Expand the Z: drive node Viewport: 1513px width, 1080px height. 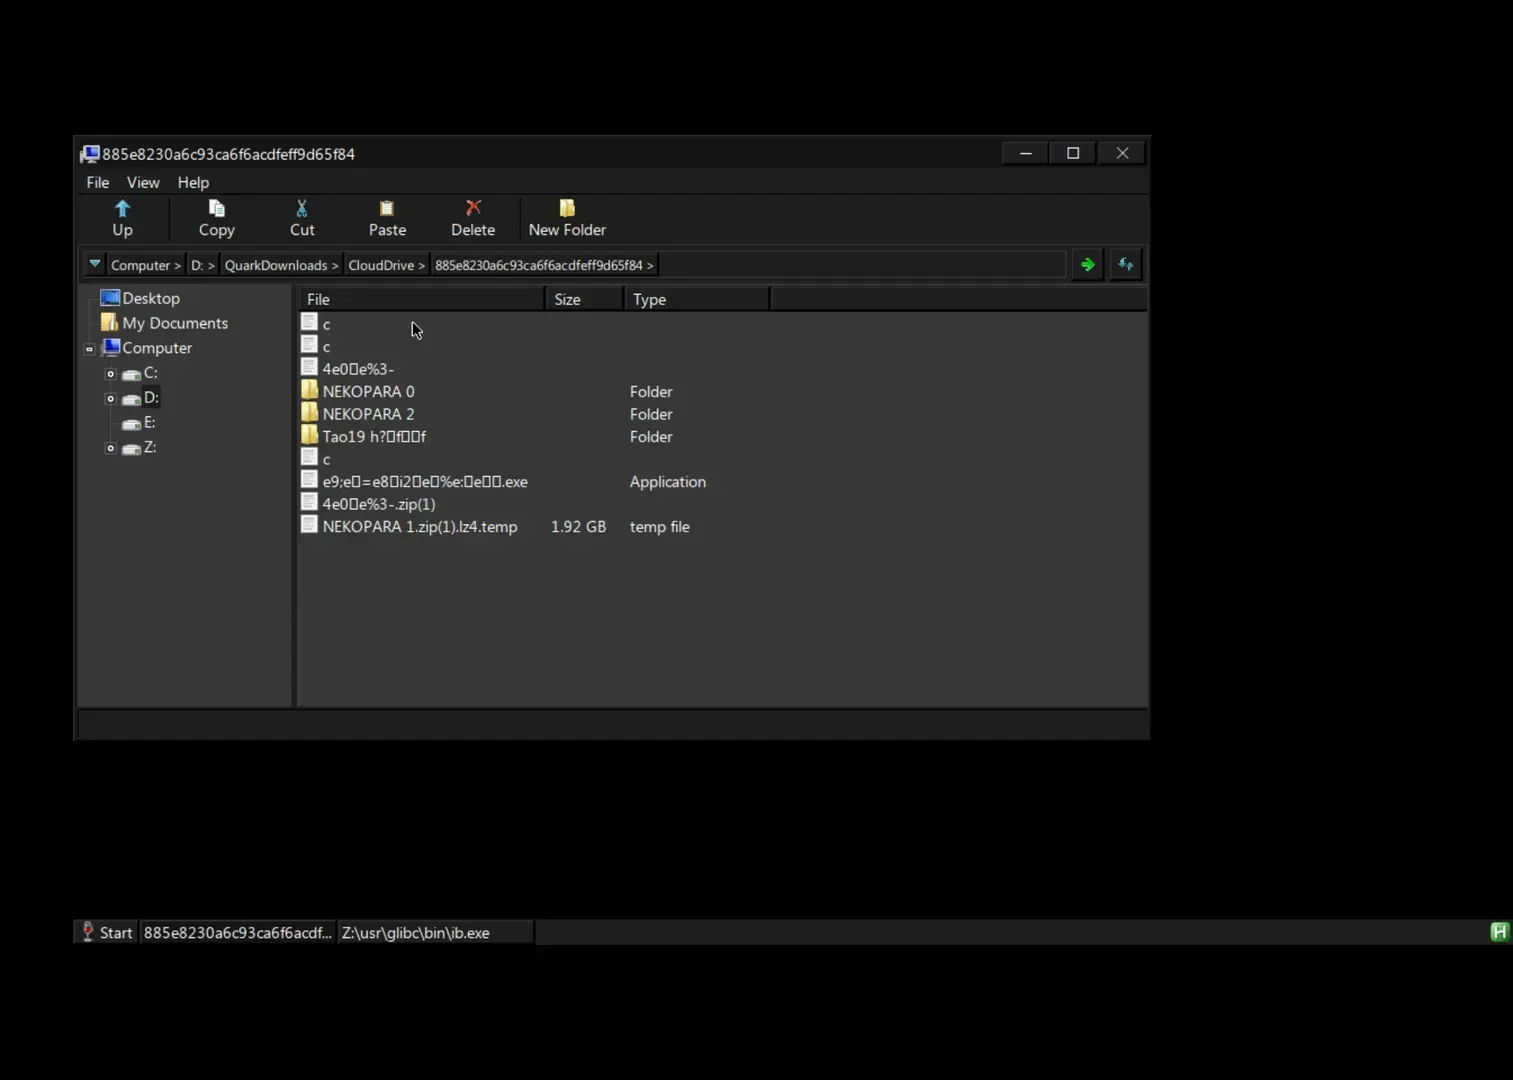pos(111,449)
